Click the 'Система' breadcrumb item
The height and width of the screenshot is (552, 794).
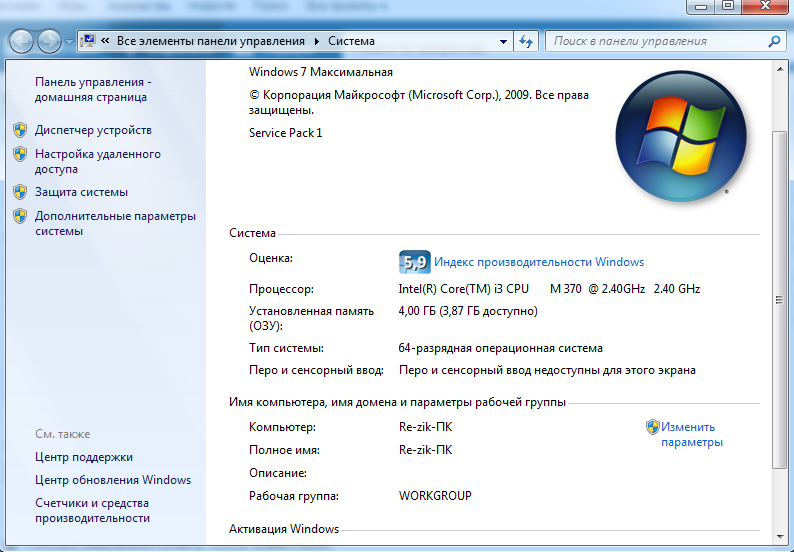(x=351, y=41)
